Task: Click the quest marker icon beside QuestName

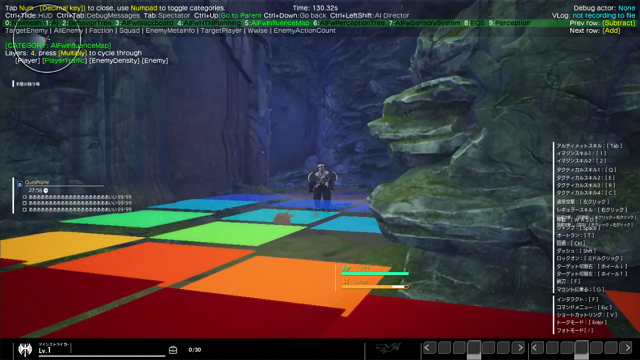Action: tap(20, 184)
